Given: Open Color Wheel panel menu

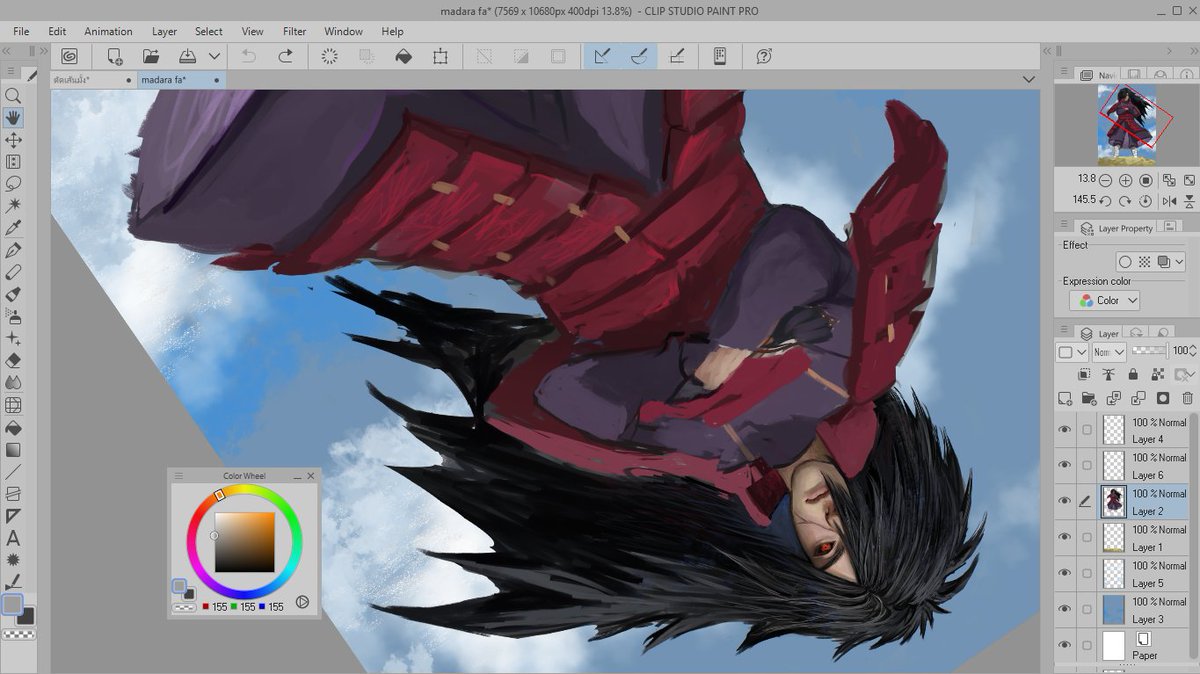Looking at the screenshot, I should point(179,476).
